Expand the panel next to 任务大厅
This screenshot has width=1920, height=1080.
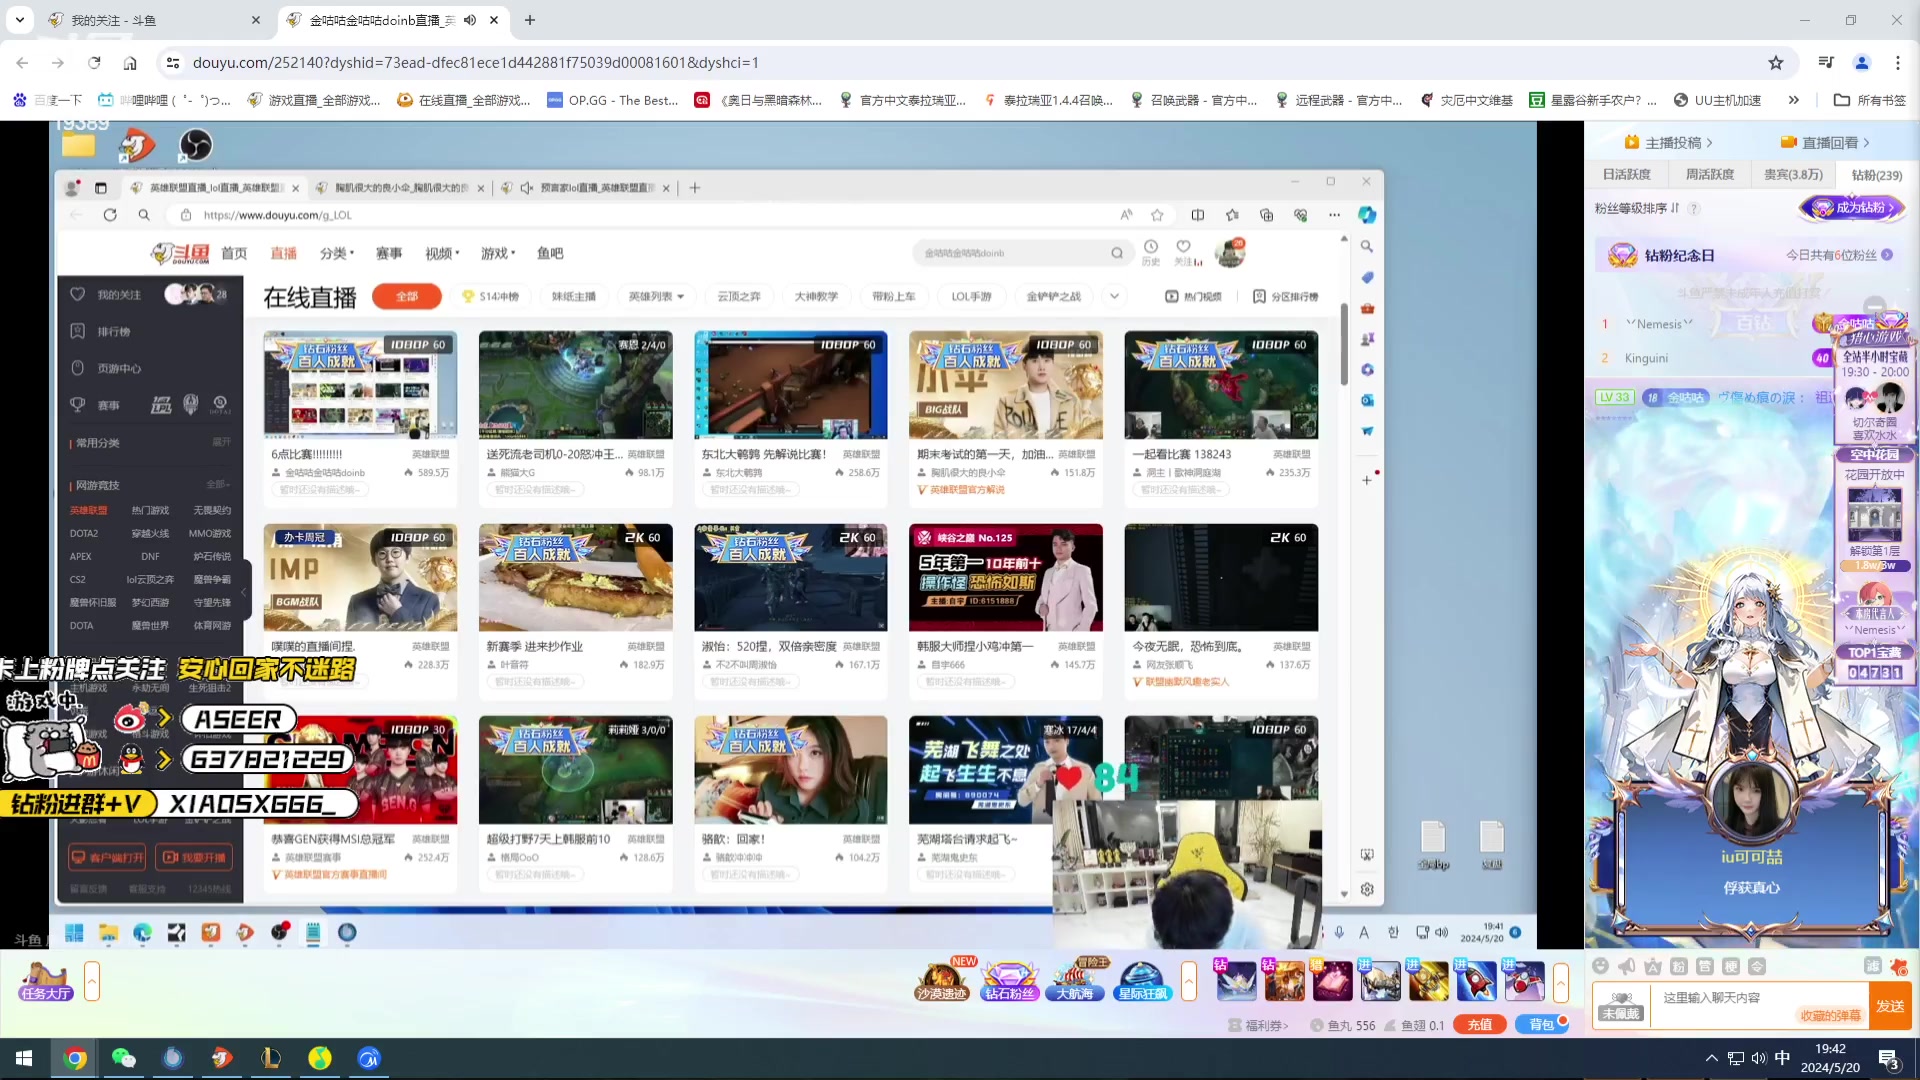92,981
